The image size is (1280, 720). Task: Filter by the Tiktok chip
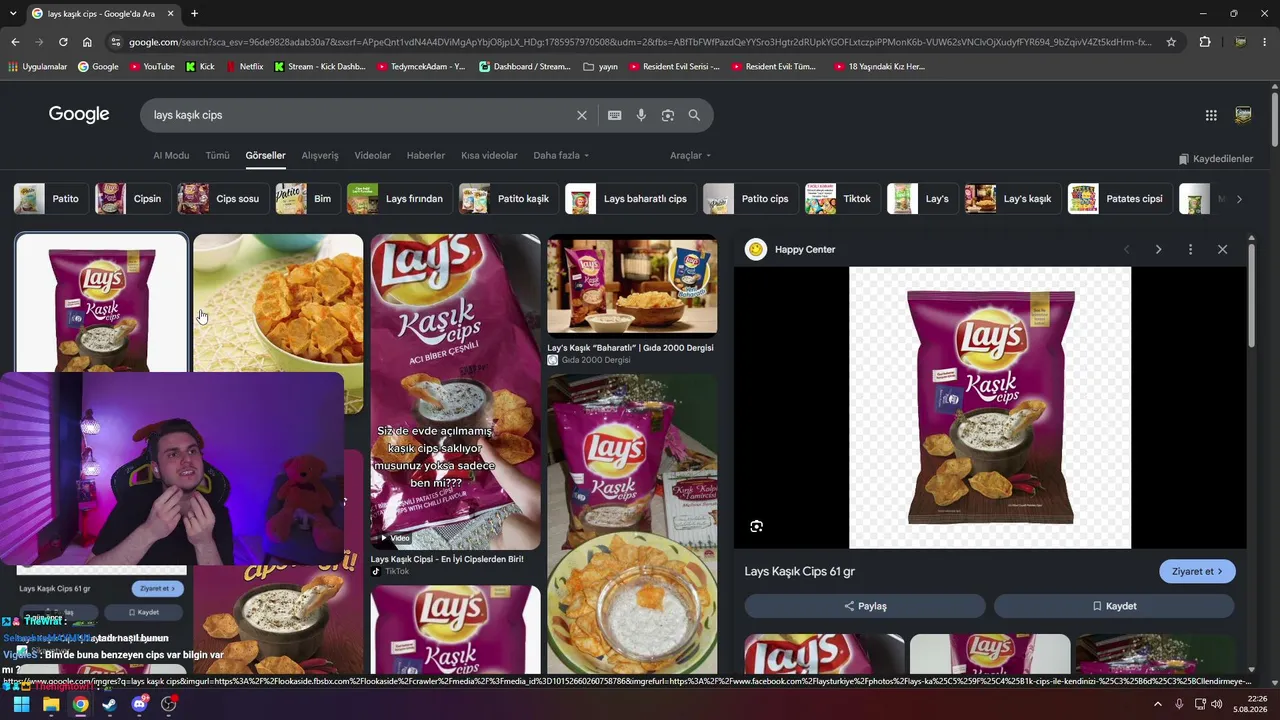tap(843, 199)
